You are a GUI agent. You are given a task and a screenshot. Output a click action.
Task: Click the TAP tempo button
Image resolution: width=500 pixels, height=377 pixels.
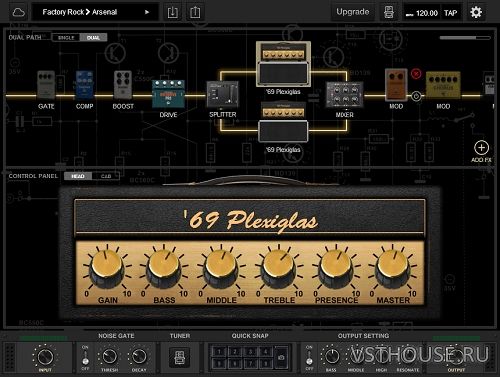point(450,13)
